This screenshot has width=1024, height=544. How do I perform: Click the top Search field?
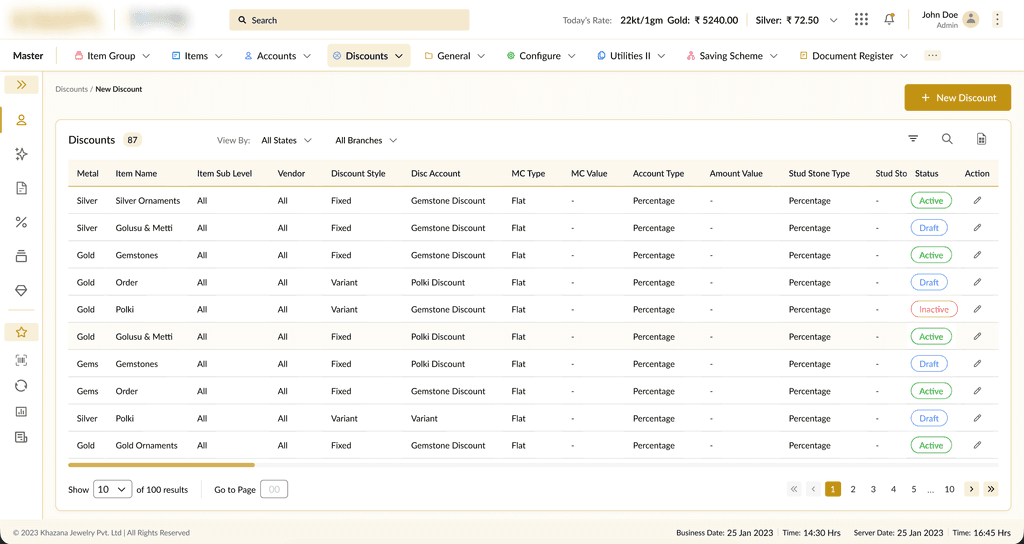pyautogui.click(x=349, y=20)
